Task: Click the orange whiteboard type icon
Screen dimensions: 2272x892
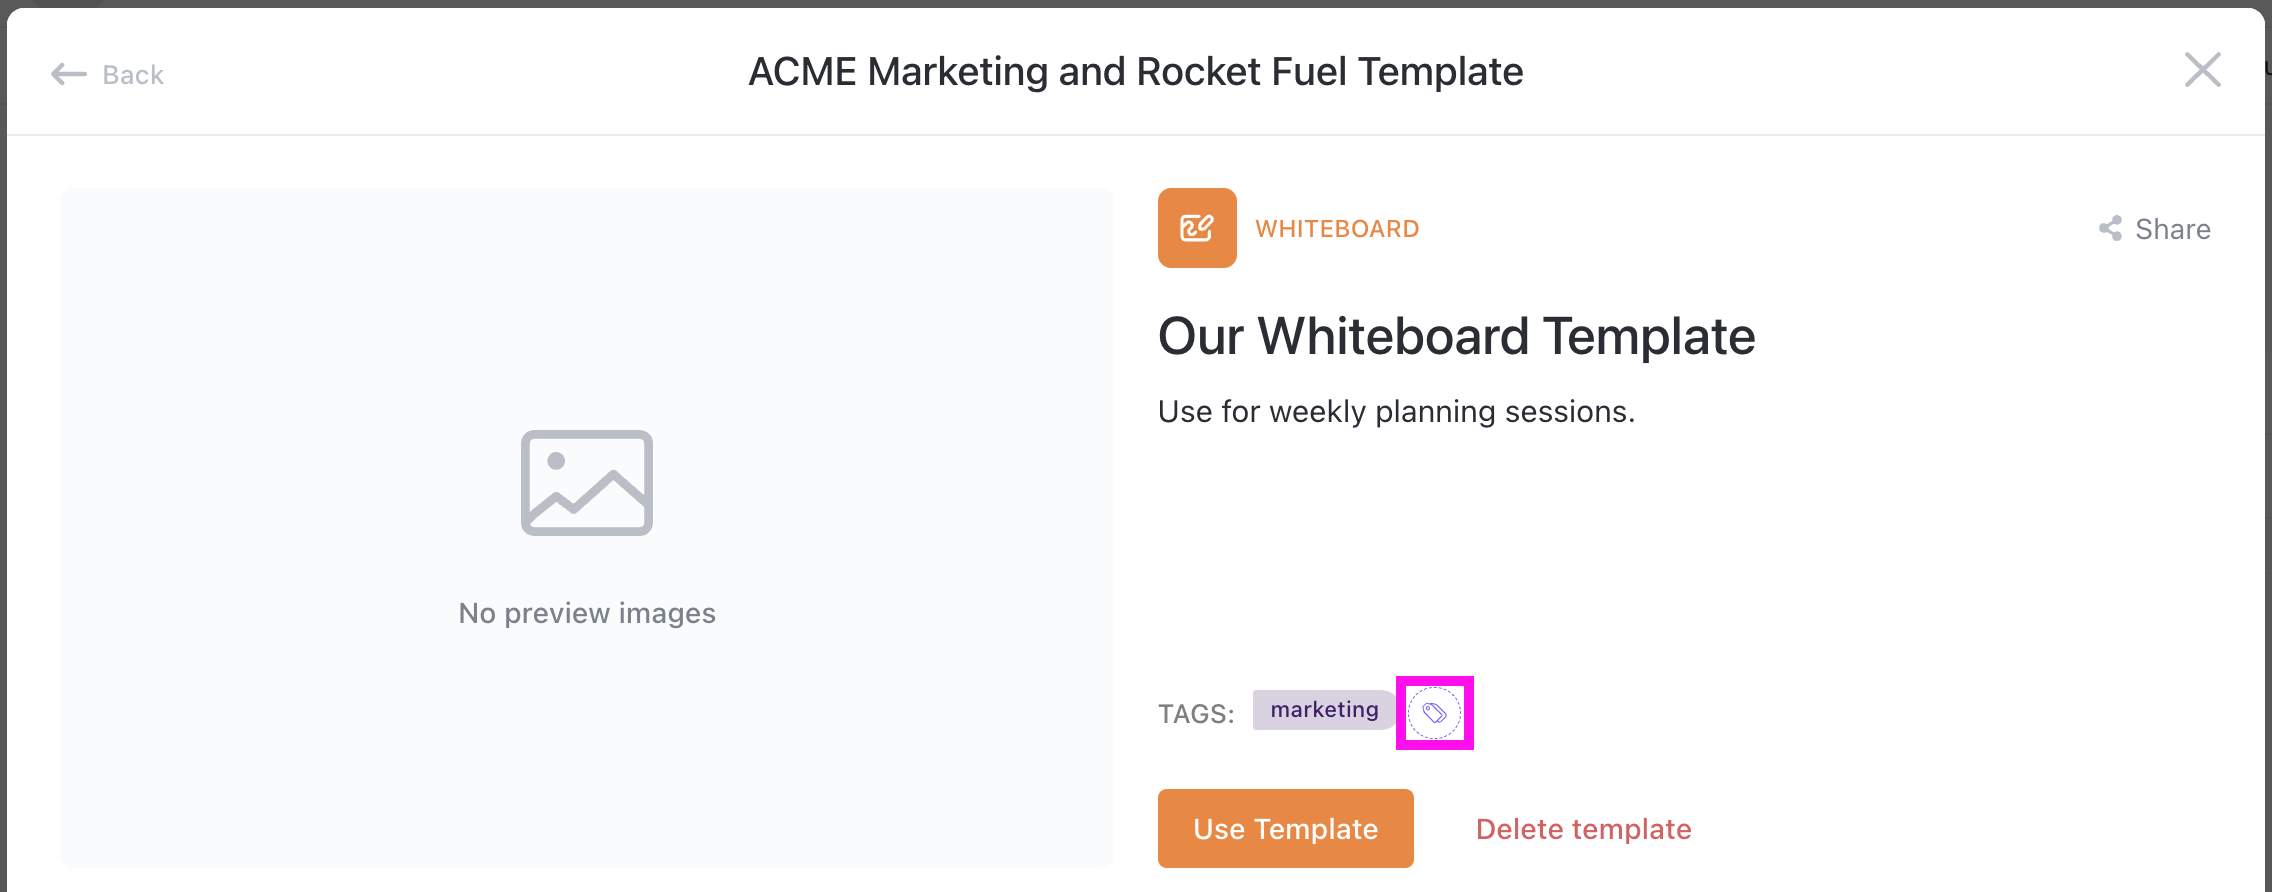Action: click(x=1197, y=228)
